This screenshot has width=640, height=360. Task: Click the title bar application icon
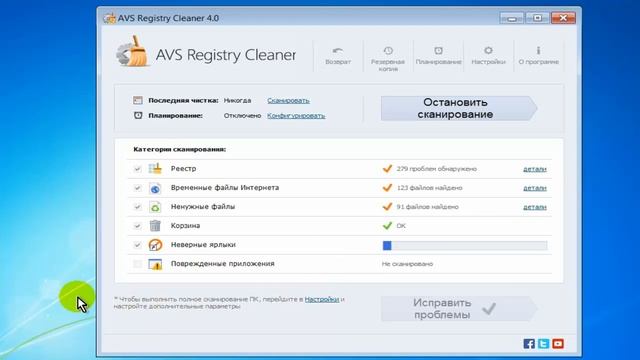point(109,18)
